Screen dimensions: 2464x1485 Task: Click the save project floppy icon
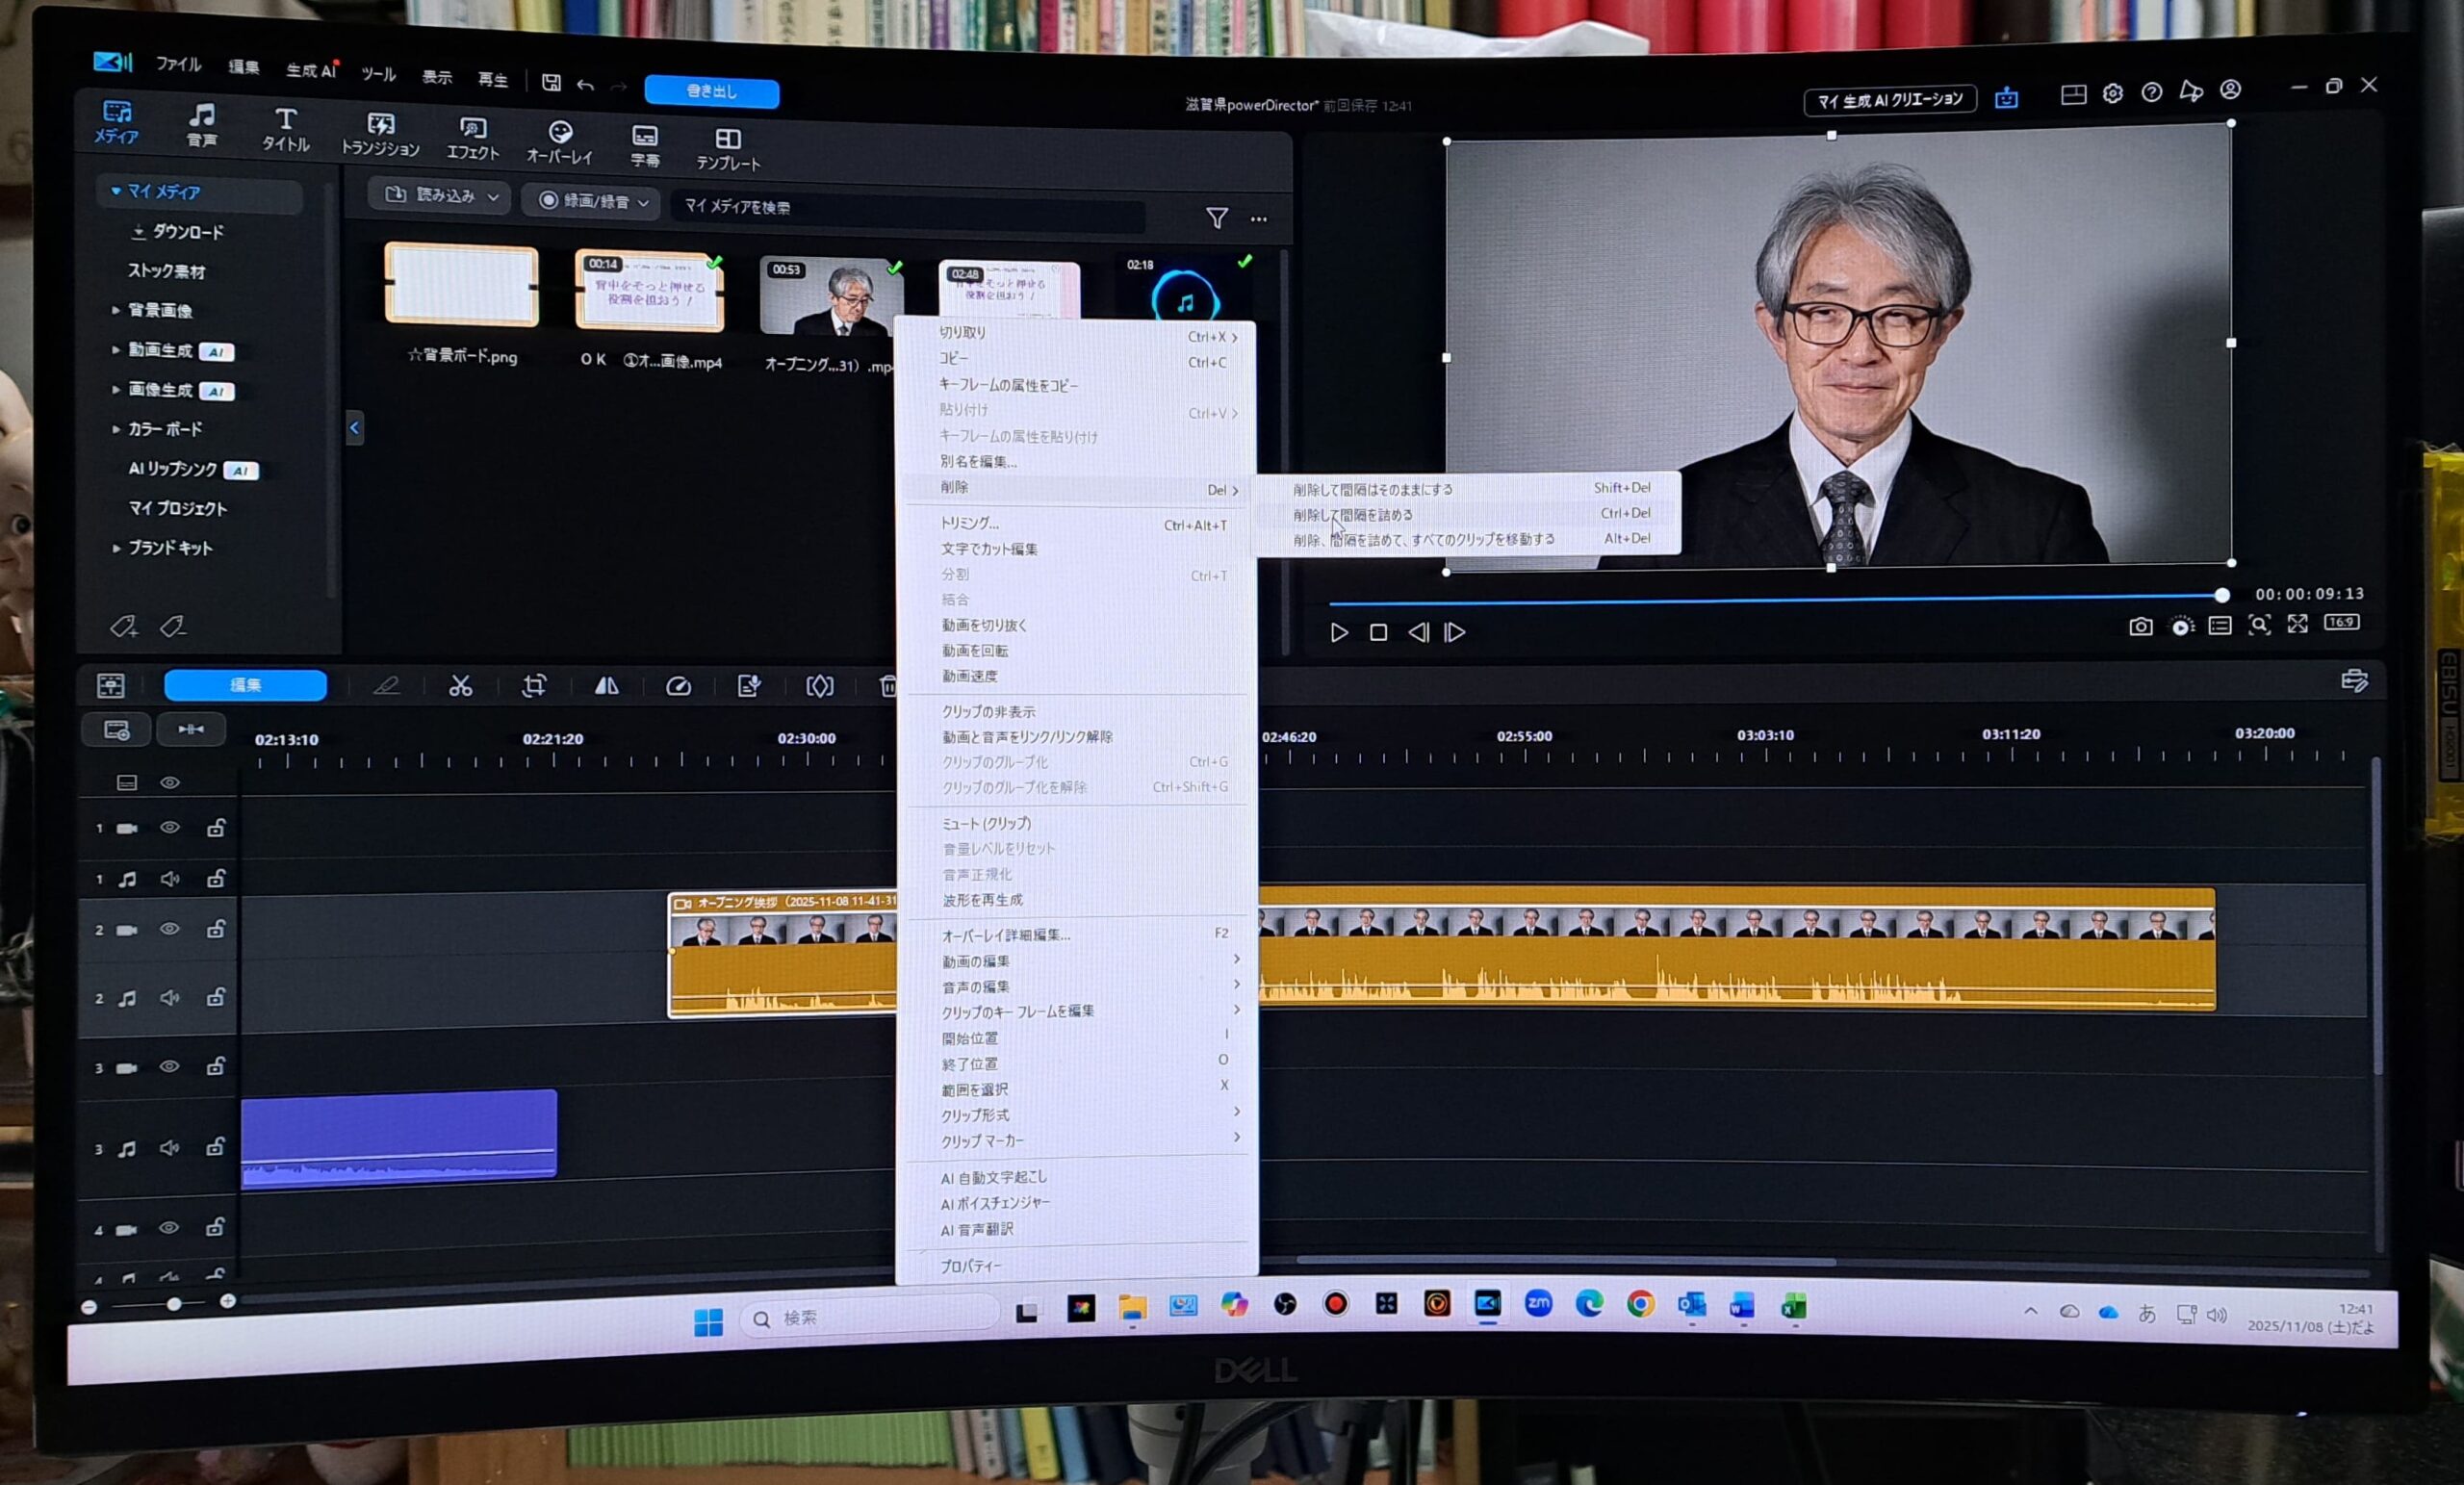pos(551,83)
